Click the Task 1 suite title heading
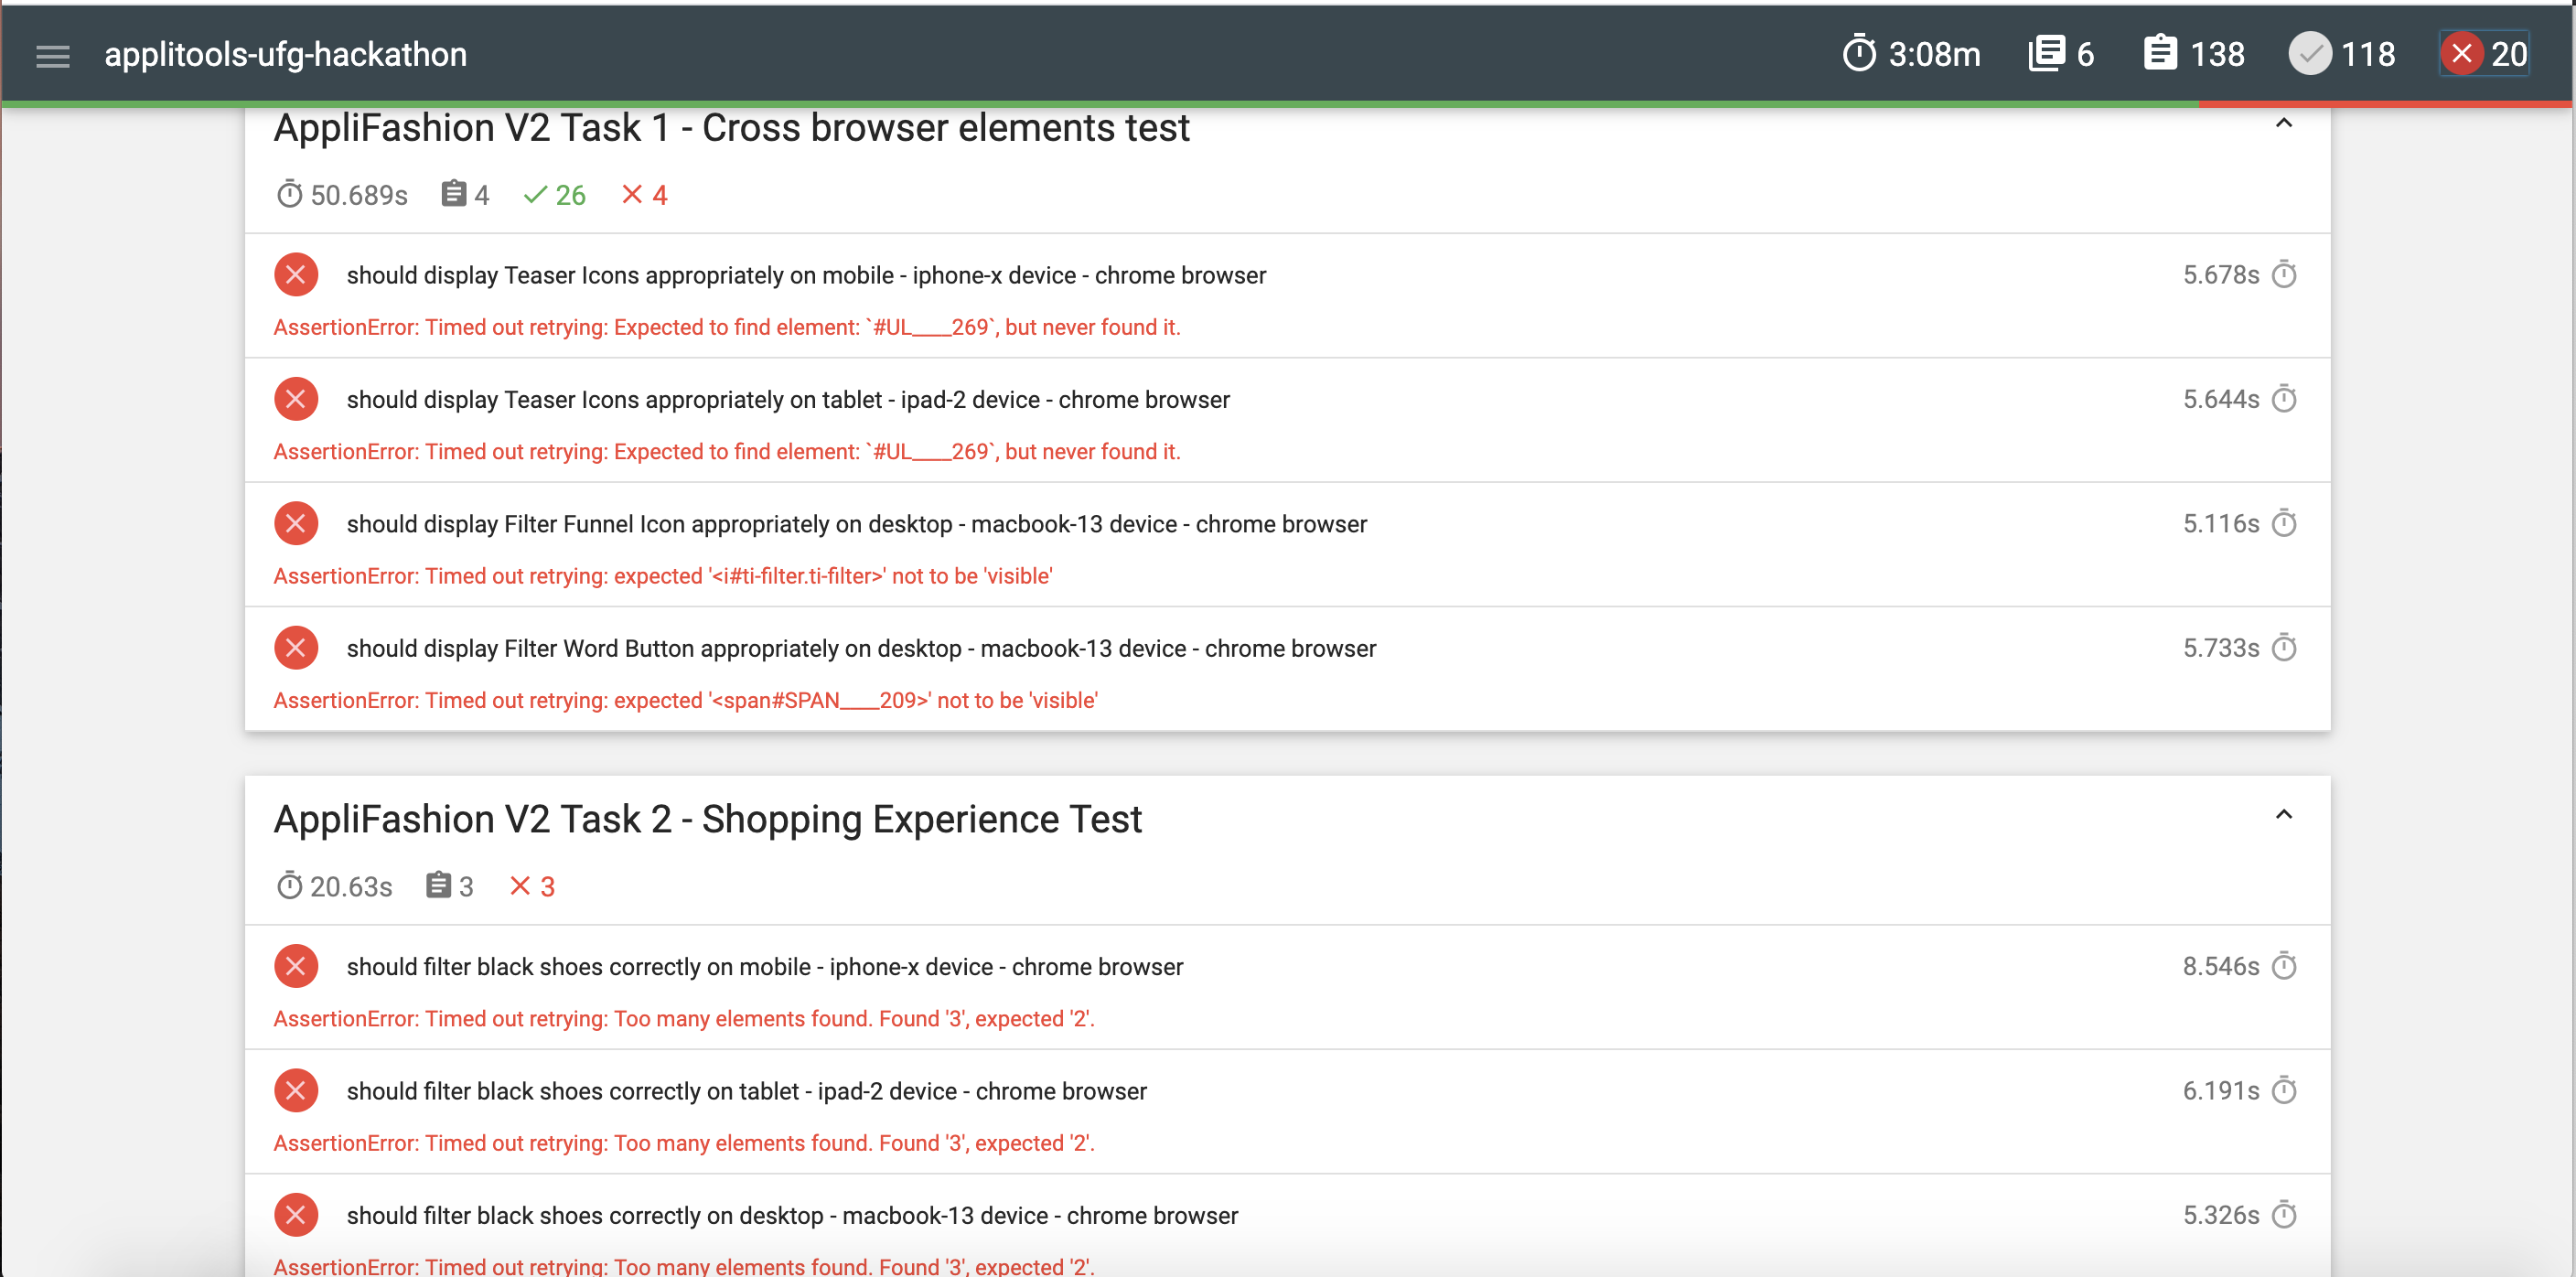Image resolution: width=2576 pixels, height=1277 pixels. (731, 128)
